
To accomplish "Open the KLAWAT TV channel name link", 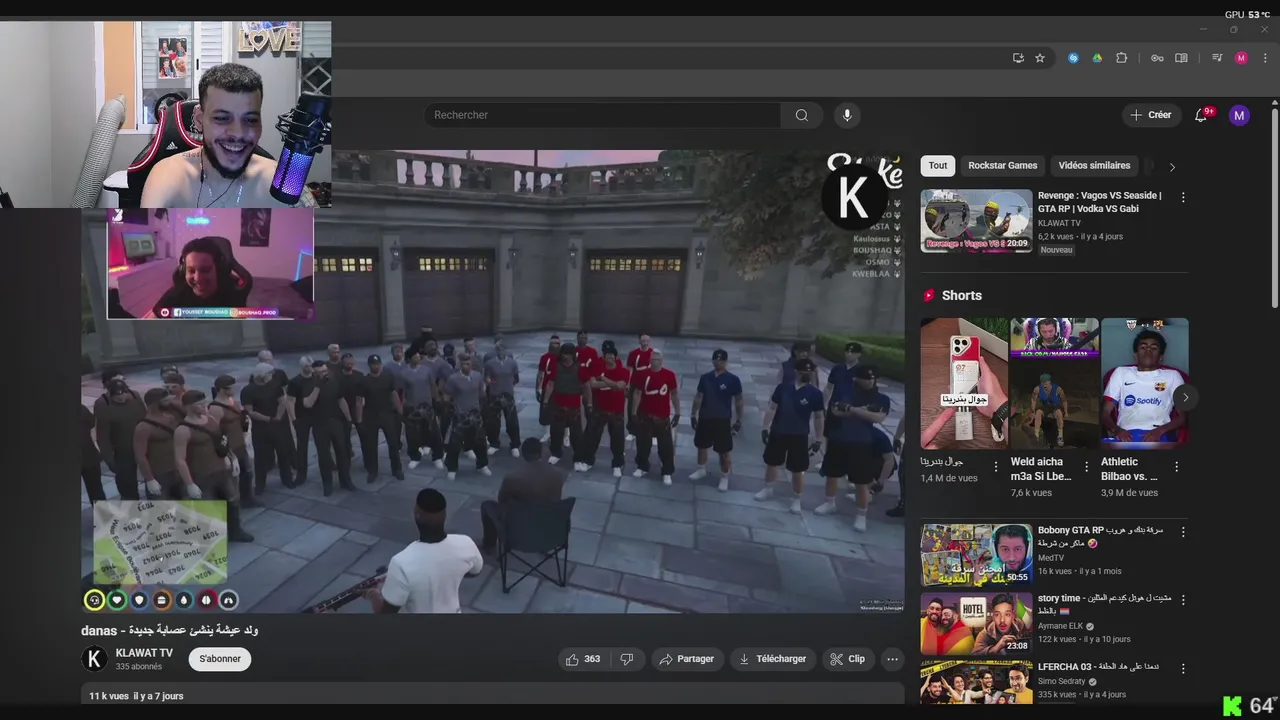I will (144, 653).
